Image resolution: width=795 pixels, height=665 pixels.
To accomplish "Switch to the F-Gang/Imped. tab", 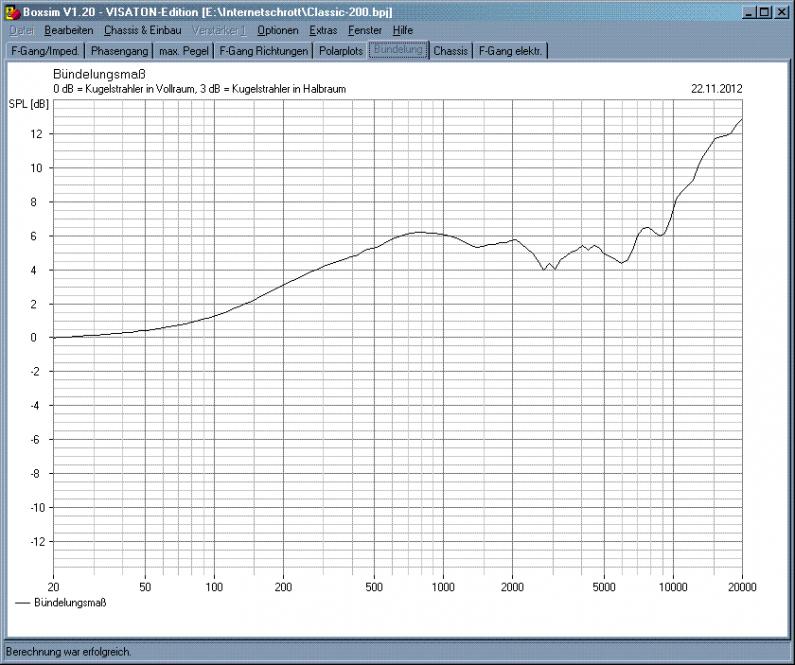I will (x=43, y=50).
